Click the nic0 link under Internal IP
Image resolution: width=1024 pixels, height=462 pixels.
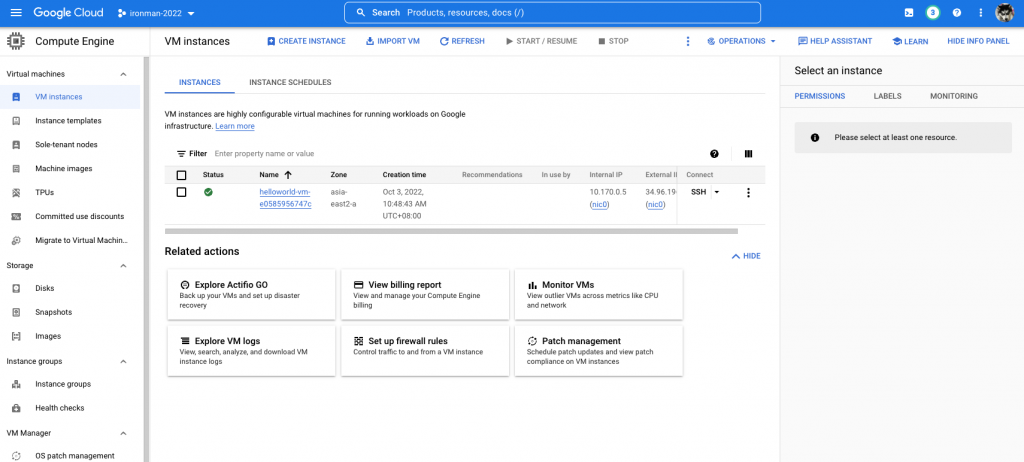600,205
